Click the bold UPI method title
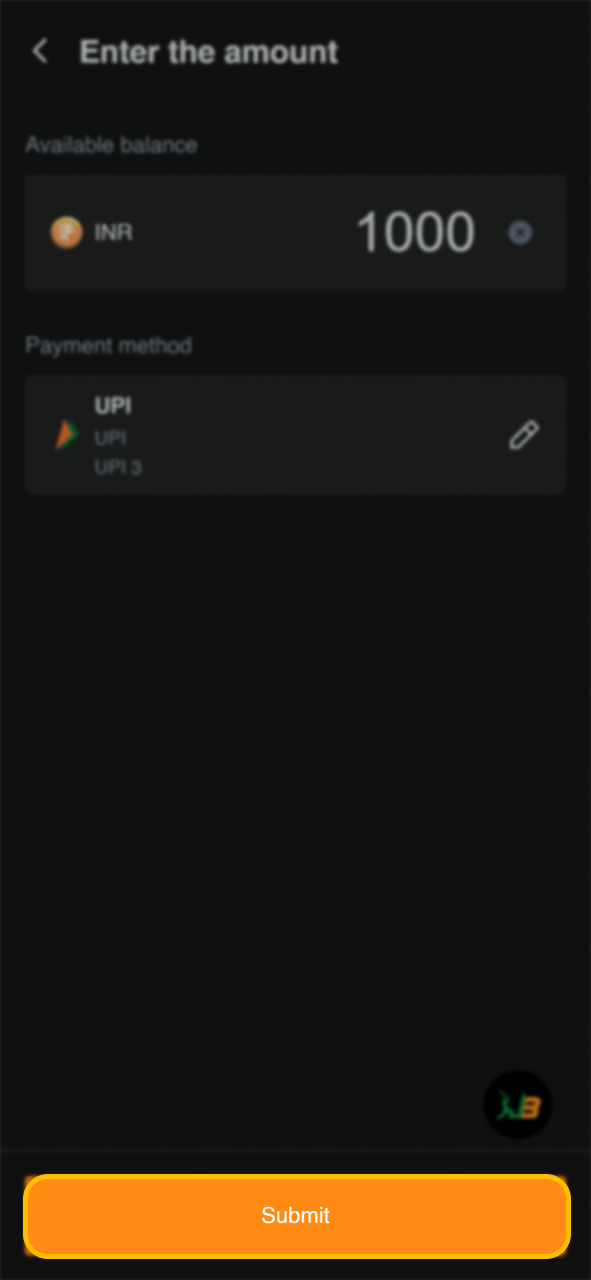 coord(113,406)
